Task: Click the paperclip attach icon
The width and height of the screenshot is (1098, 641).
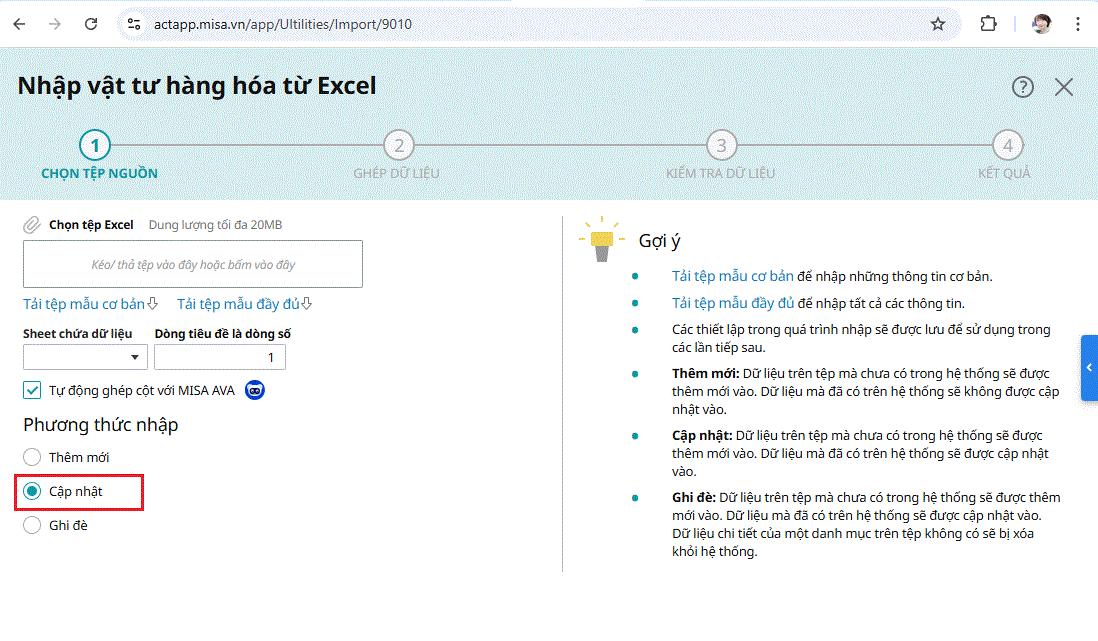Action: tap(32, 225)
